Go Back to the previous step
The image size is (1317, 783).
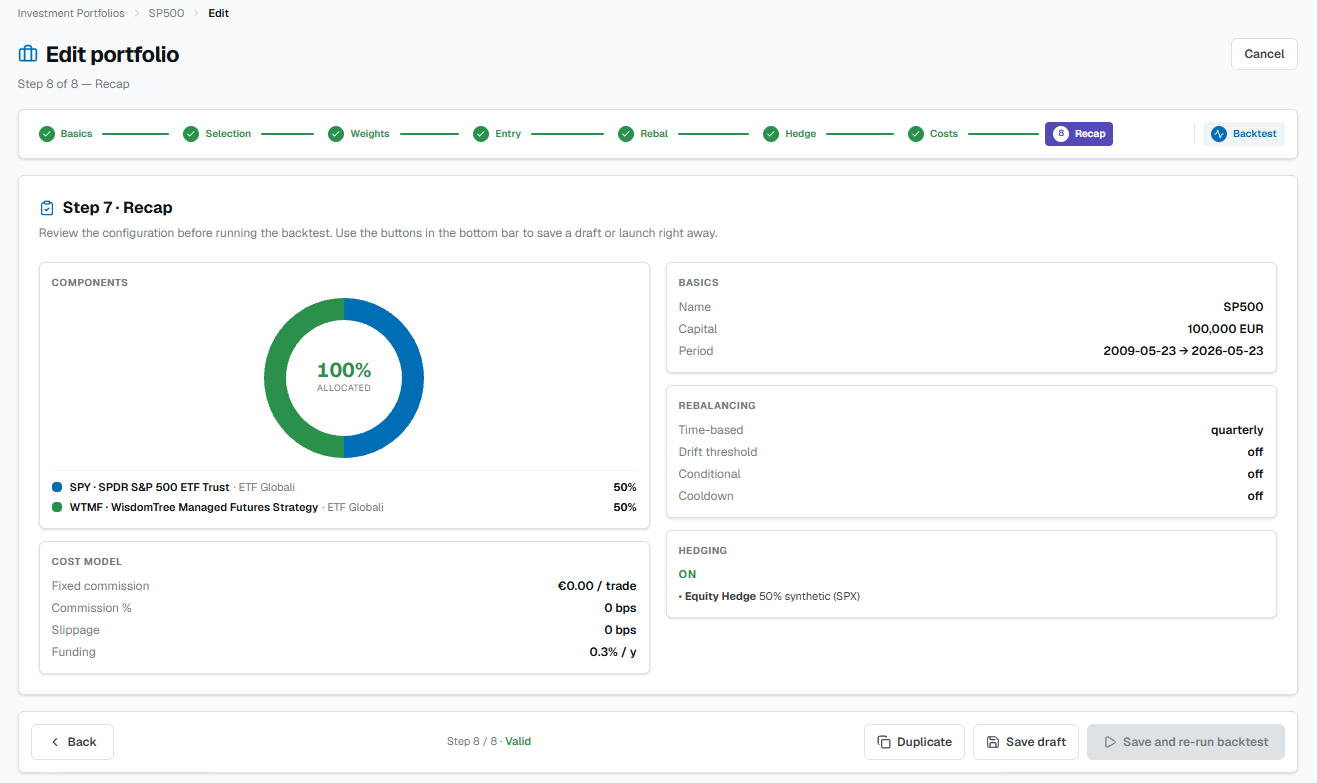coord(72,742)
